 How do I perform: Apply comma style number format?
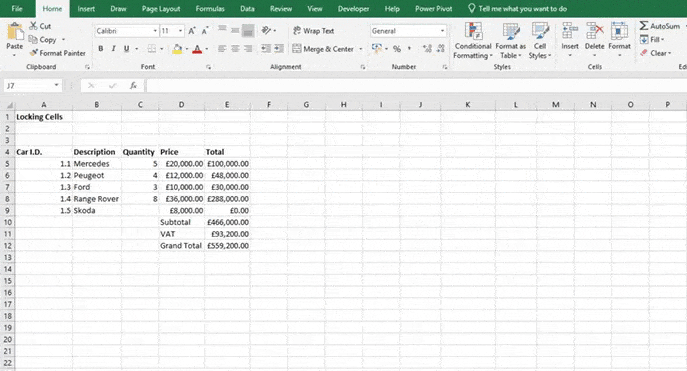(x=410, y=49)
